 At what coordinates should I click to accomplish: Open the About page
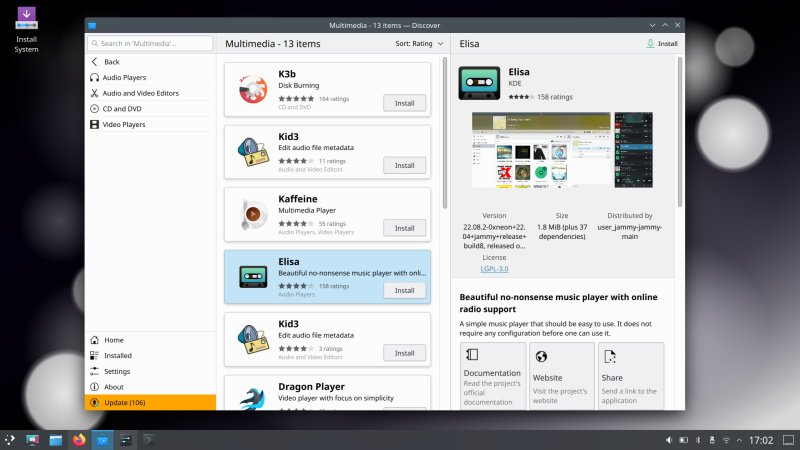[x=150, y=387]
